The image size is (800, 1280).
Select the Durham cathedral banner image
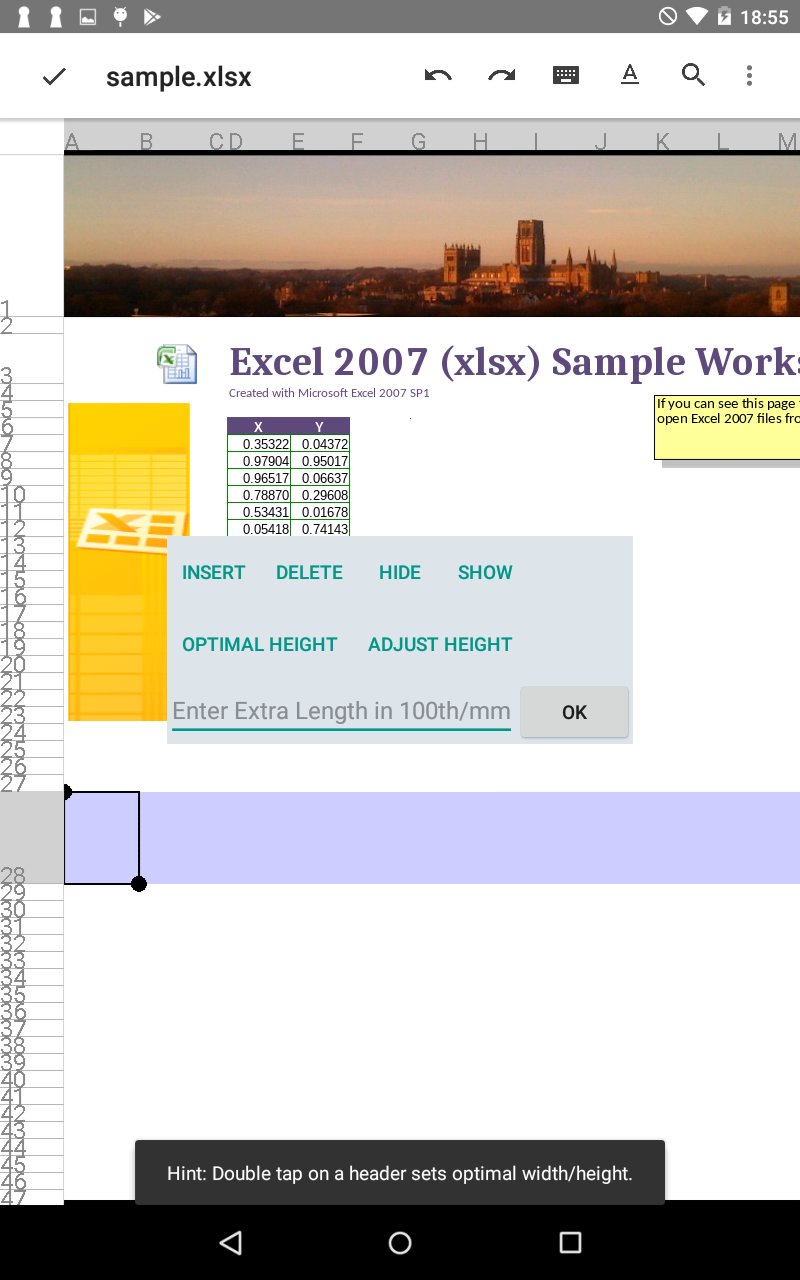point(432,236)
